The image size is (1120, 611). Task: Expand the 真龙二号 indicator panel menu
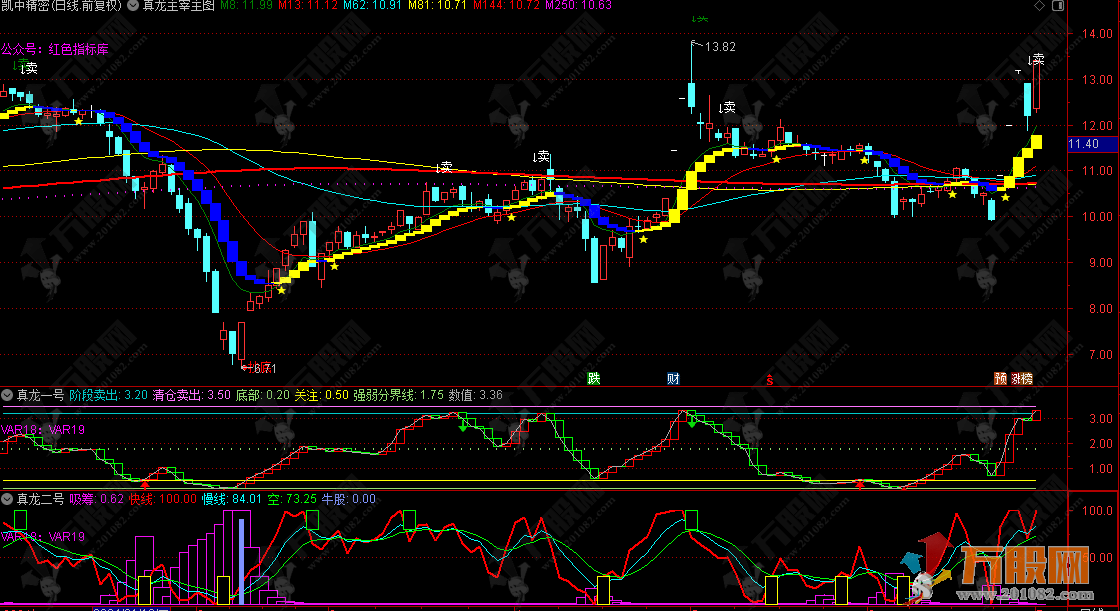tap(8, 498)
